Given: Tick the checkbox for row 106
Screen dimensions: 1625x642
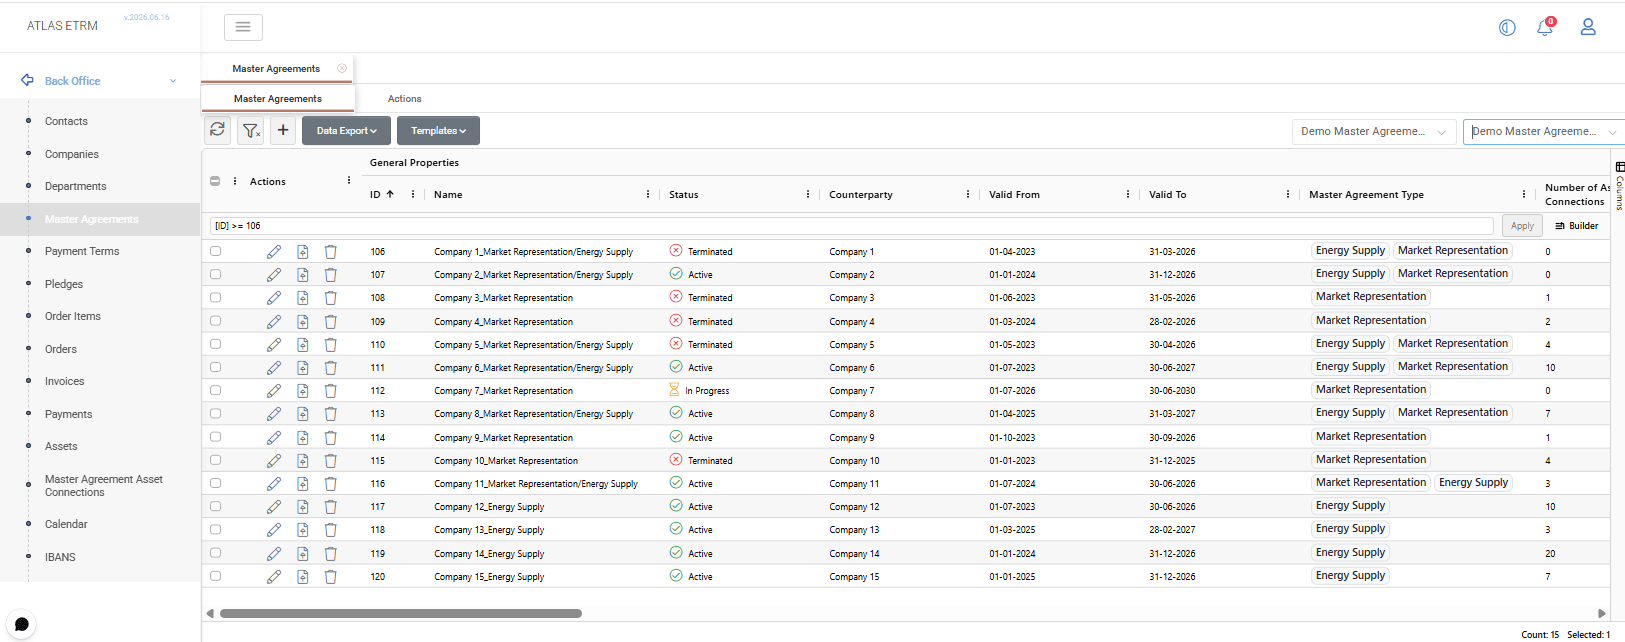Looking at the screenshot, I should (x=215, y=251).
